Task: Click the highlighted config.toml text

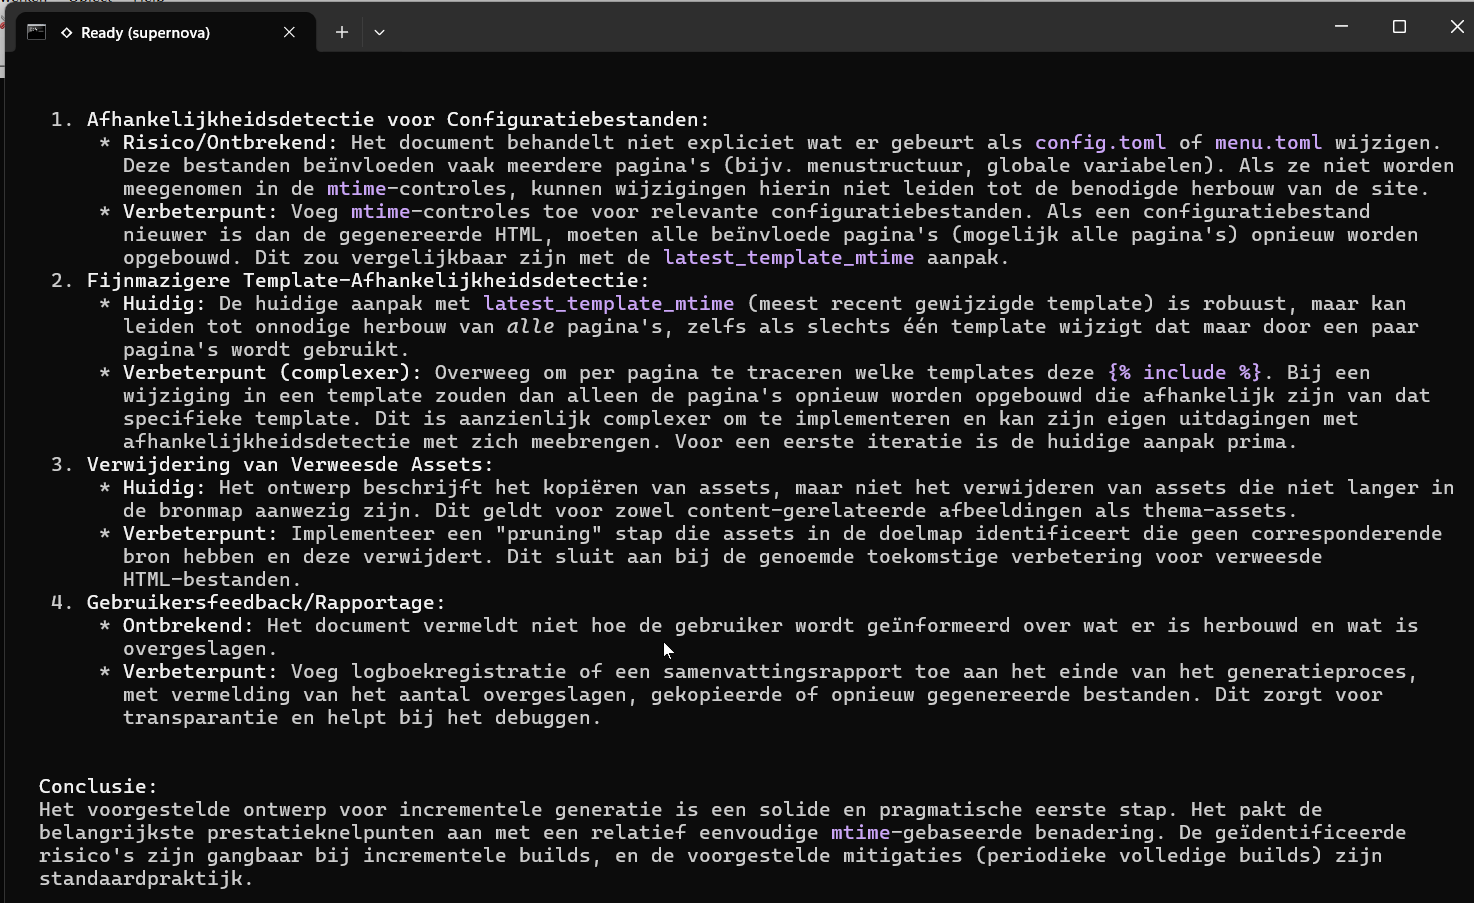Action: (x=1100, y=143)
